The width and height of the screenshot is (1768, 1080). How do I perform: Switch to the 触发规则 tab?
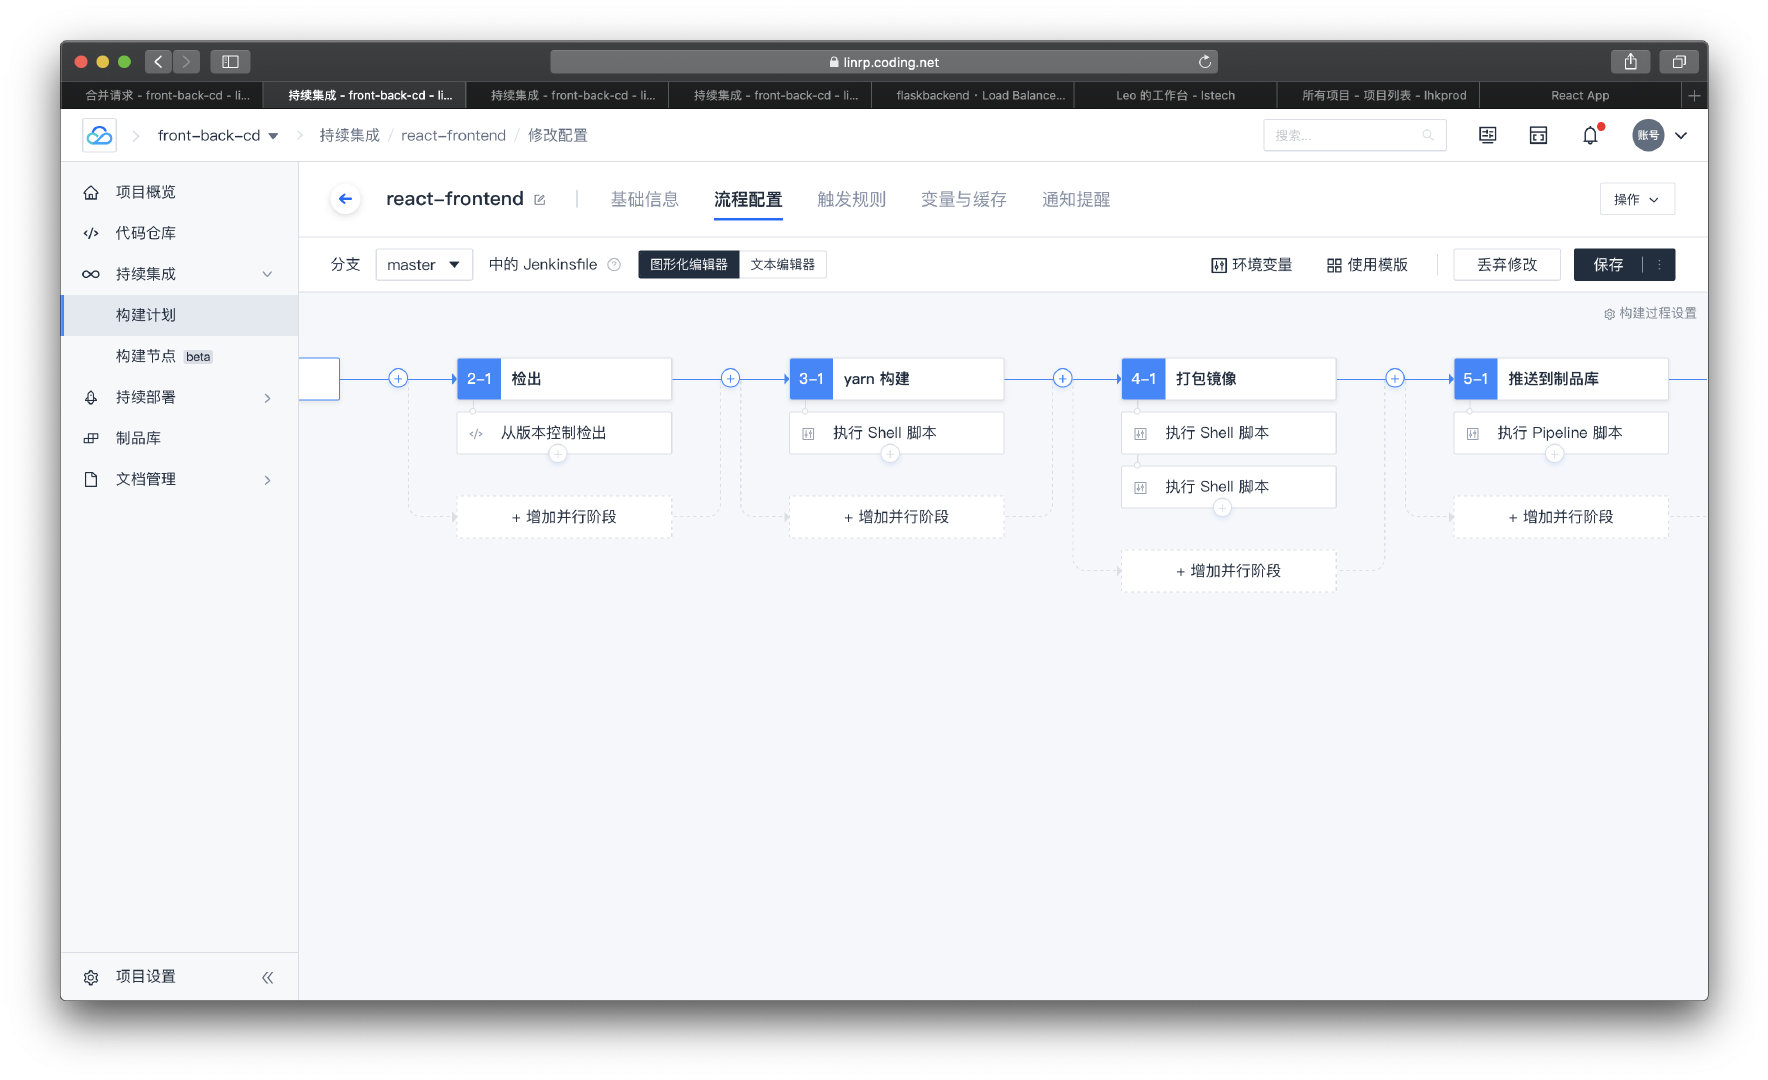pyautogui.click(x=851, y=199)
